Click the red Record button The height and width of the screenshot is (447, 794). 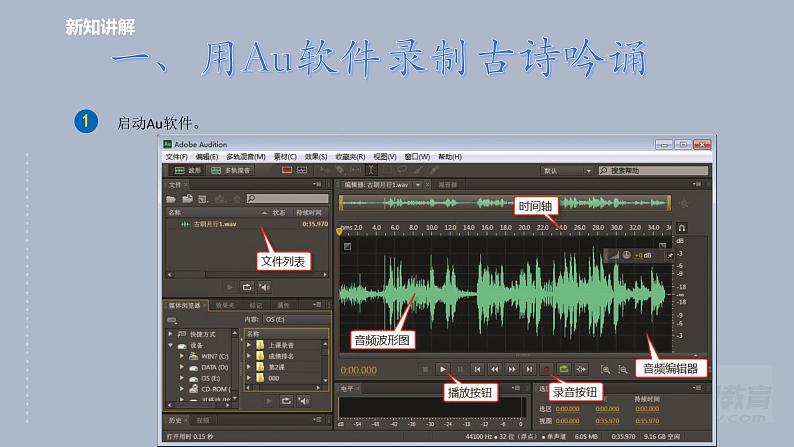tap(546, 370)
